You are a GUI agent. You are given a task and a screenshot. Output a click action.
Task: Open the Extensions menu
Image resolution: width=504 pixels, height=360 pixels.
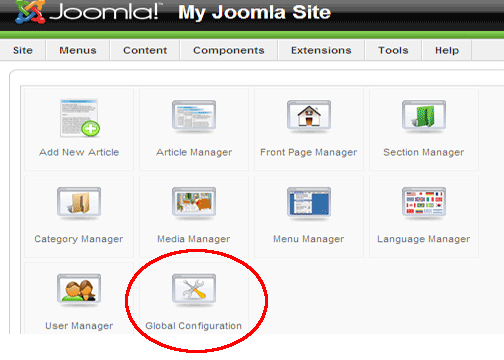point(321,50)
